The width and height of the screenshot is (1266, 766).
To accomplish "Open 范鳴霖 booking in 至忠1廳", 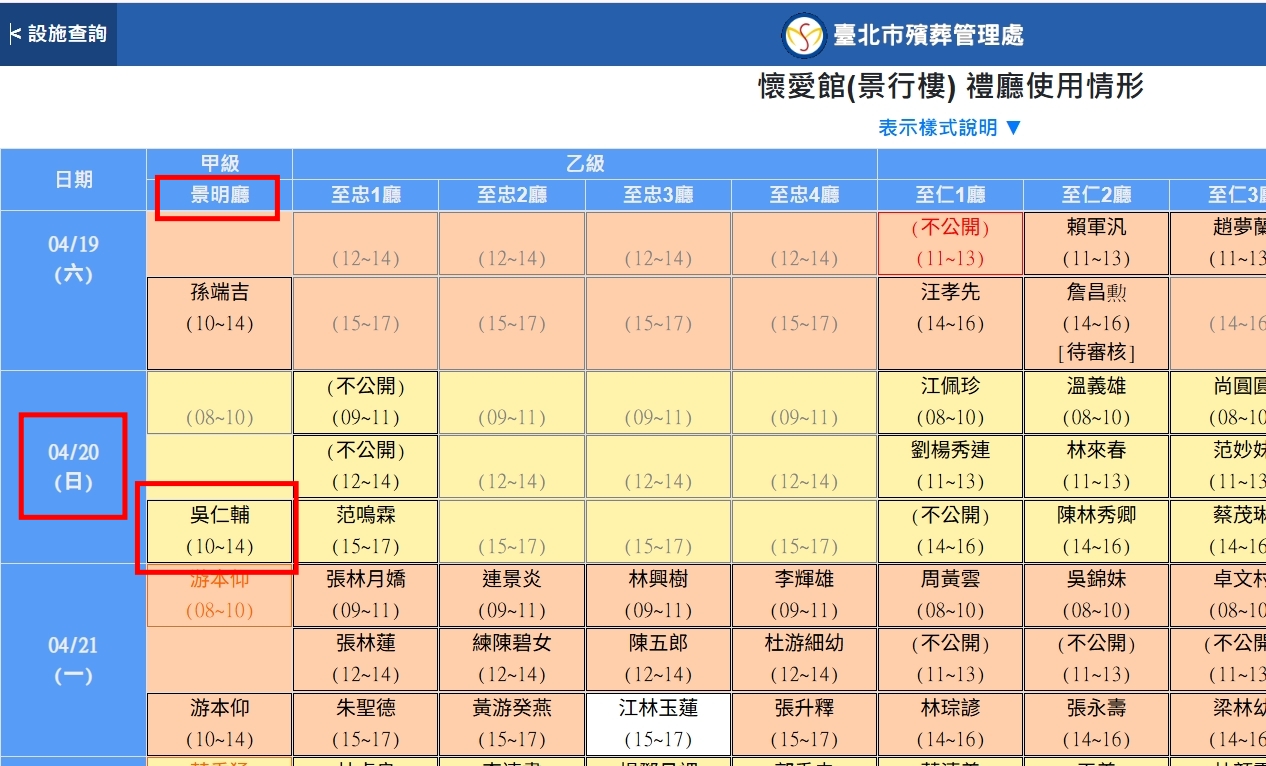I will 366,531.
